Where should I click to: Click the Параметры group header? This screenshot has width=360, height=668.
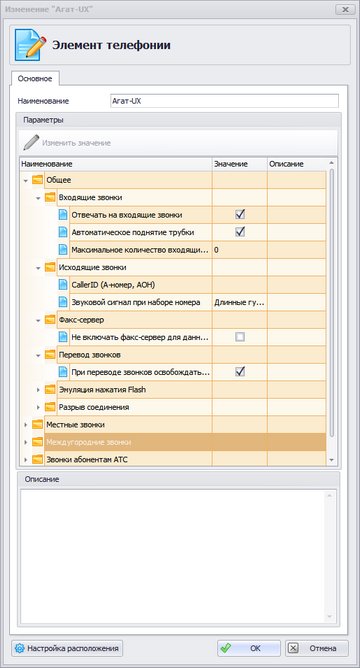click(x=179, y=120)
